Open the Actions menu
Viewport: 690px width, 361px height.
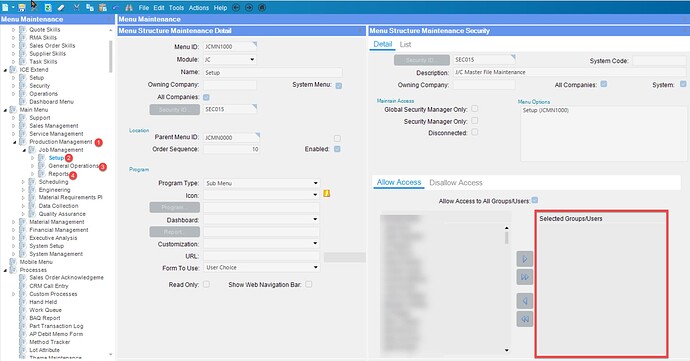pyautogui.click(x=199, y=7)
